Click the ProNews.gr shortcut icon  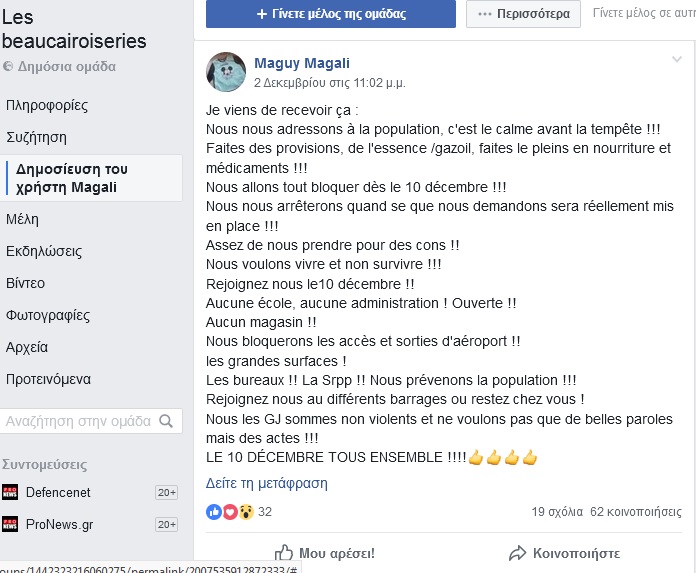click(x=10, y=525)
